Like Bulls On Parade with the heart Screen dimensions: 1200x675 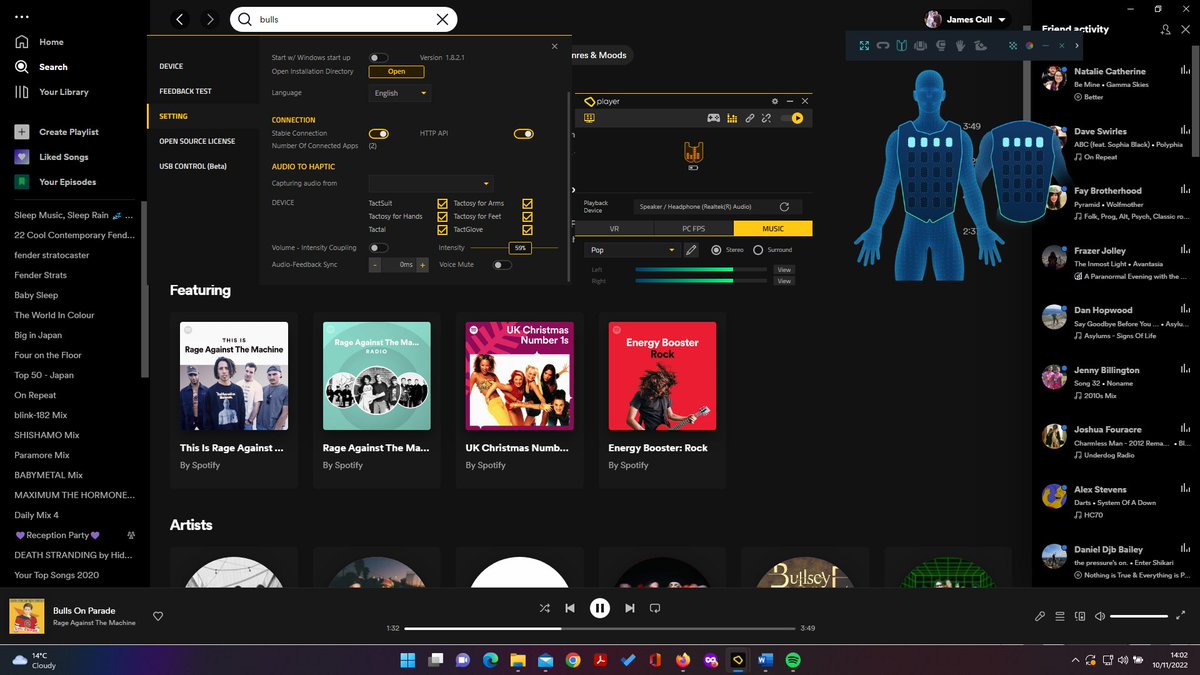tap(158, 616)
